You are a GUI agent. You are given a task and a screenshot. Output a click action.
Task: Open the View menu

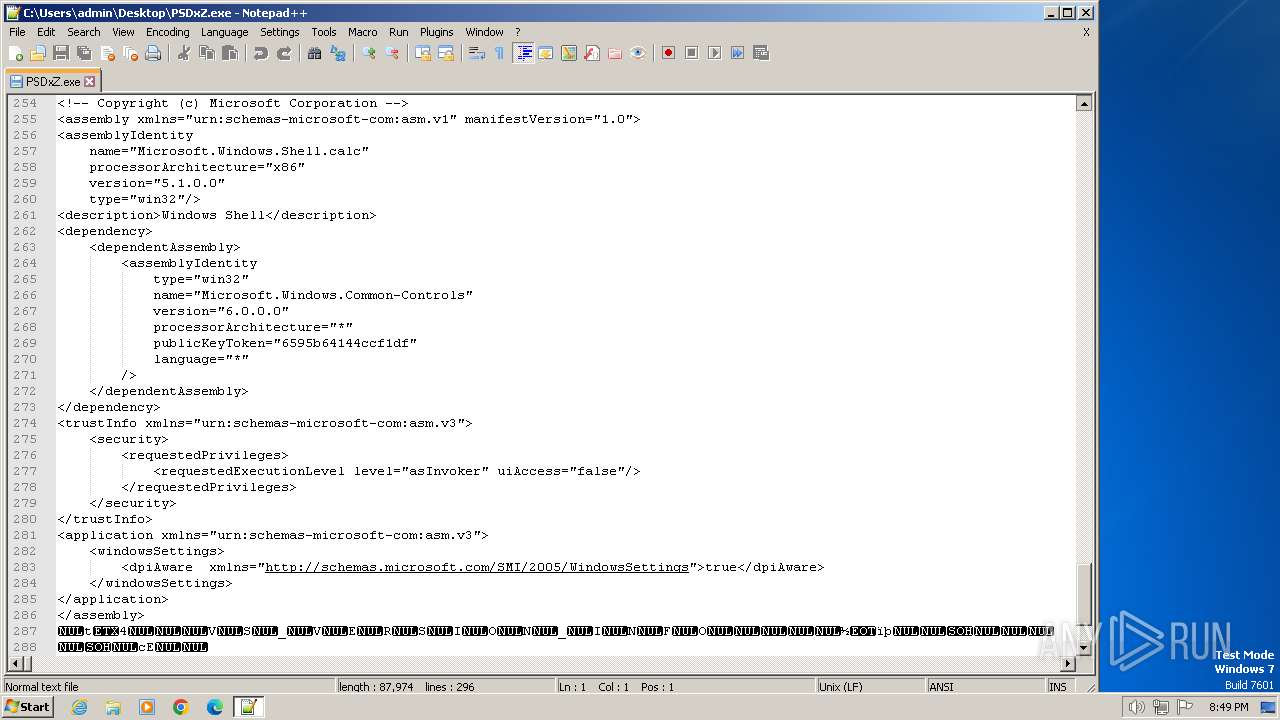pos(123,32)
